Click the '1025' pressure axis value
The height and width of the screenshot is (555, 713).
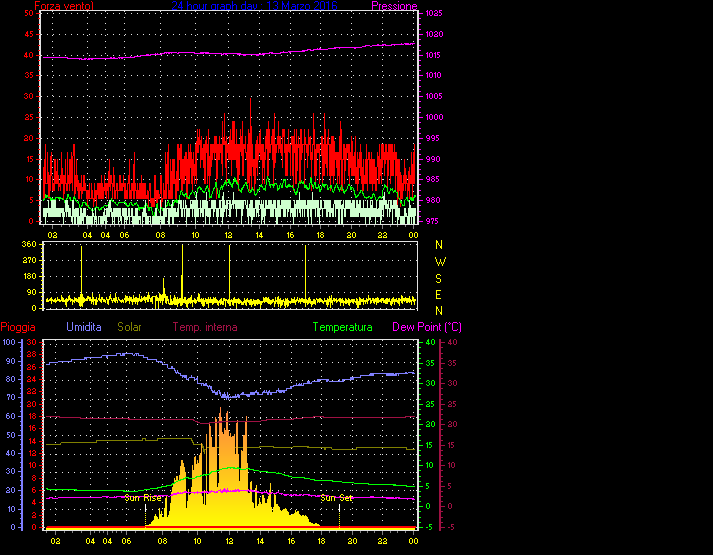coord(434,13)
